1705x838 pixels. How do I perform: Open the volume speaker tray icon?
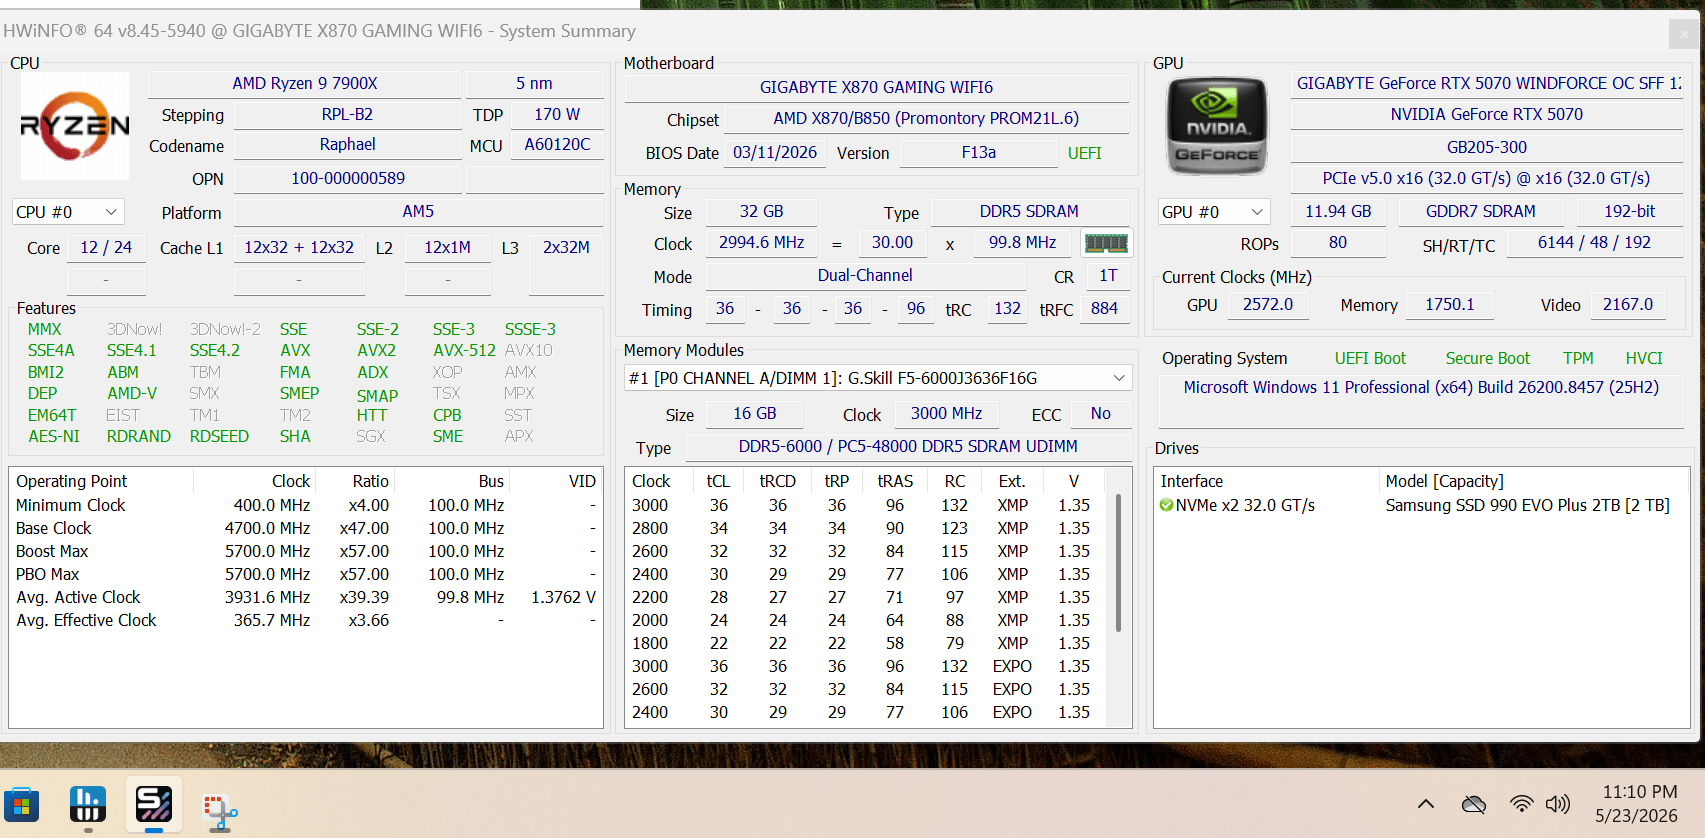coord(1558,804)
